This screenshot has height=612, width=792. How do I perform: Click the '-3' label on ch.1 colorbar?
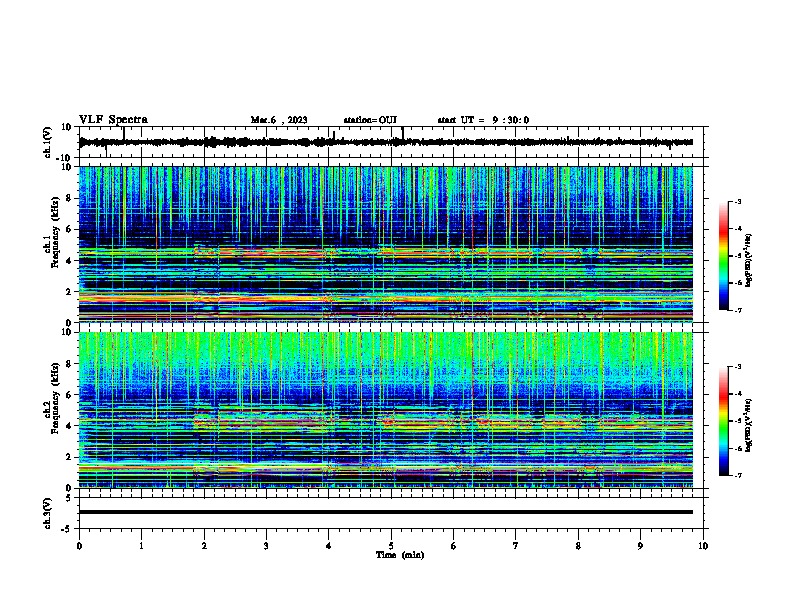coord(737,201)
